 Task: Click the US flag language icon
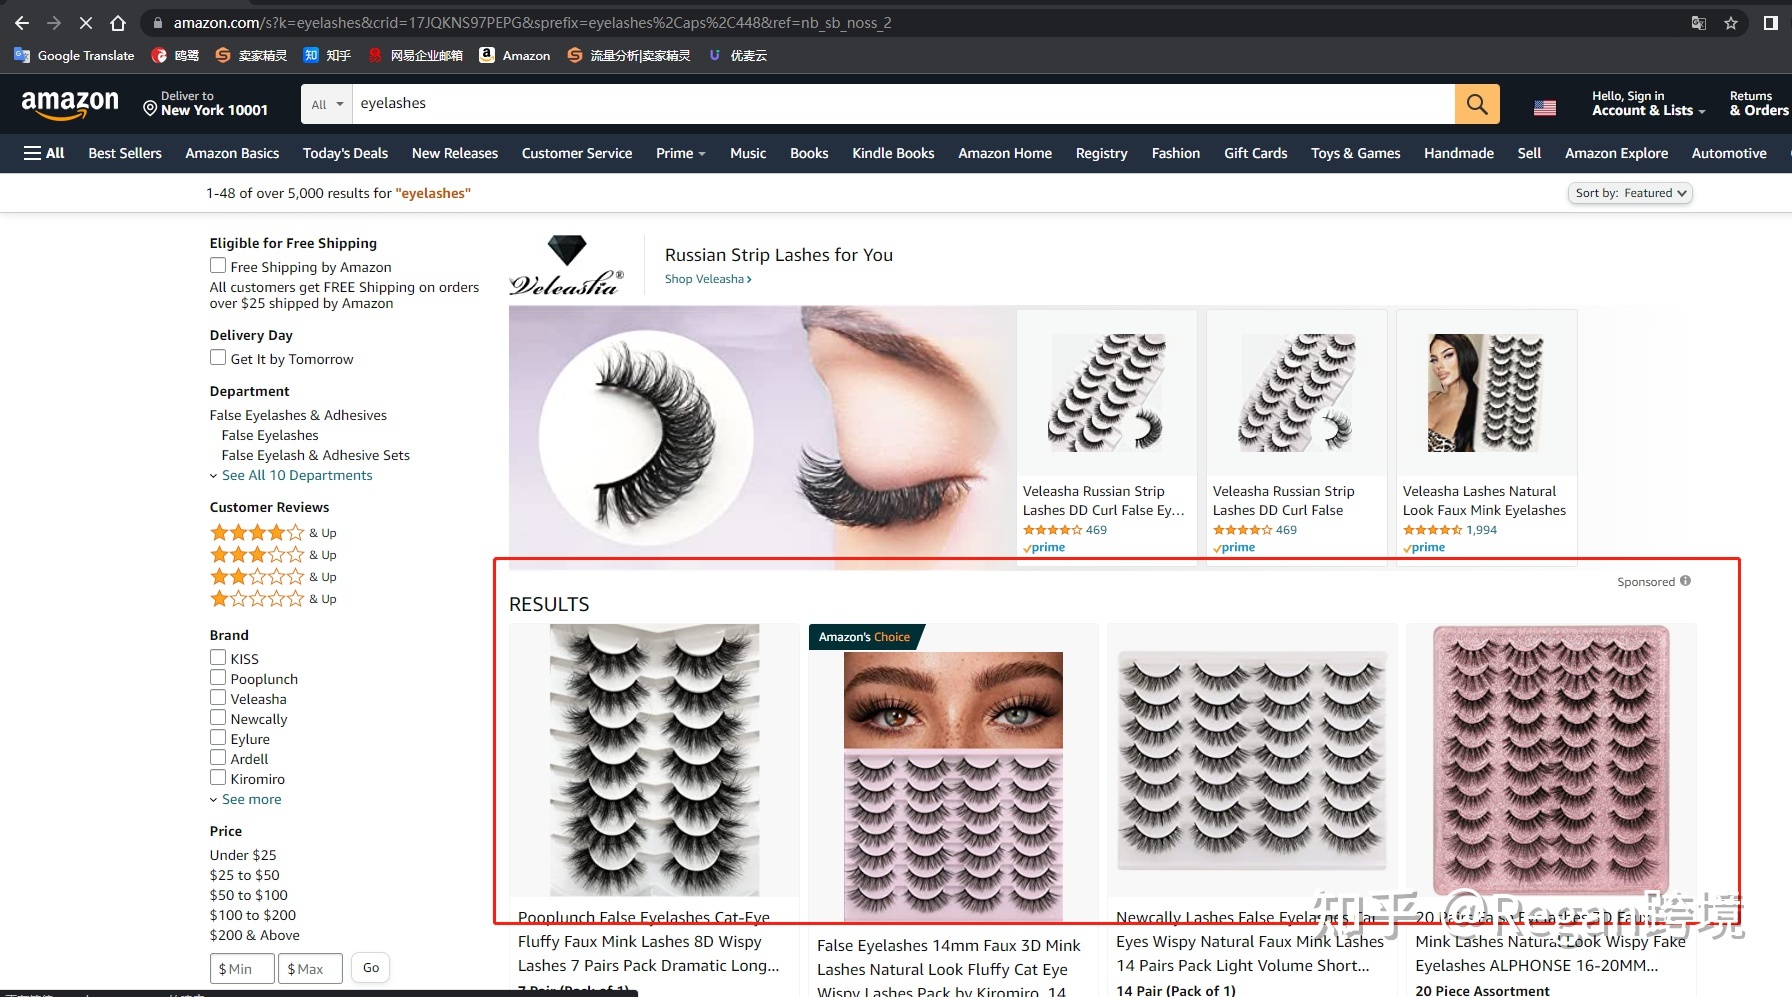pyautogui.click(x=1544, y=107)
